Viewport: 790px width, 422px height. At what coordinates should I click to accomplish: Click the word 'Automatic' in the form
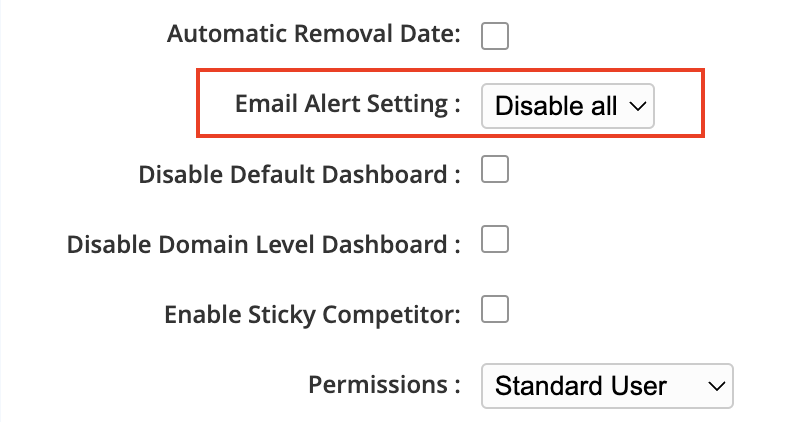pyautogui.click(x=217, y=34)
